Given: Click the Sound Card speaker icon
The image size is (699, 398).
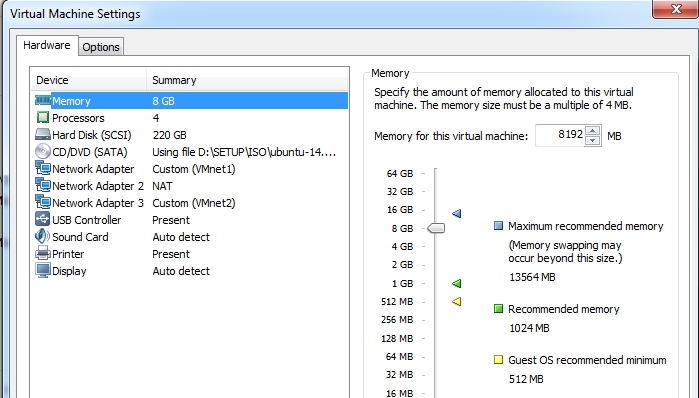Looking at the screenshot, I should click(x=43, y=236).
